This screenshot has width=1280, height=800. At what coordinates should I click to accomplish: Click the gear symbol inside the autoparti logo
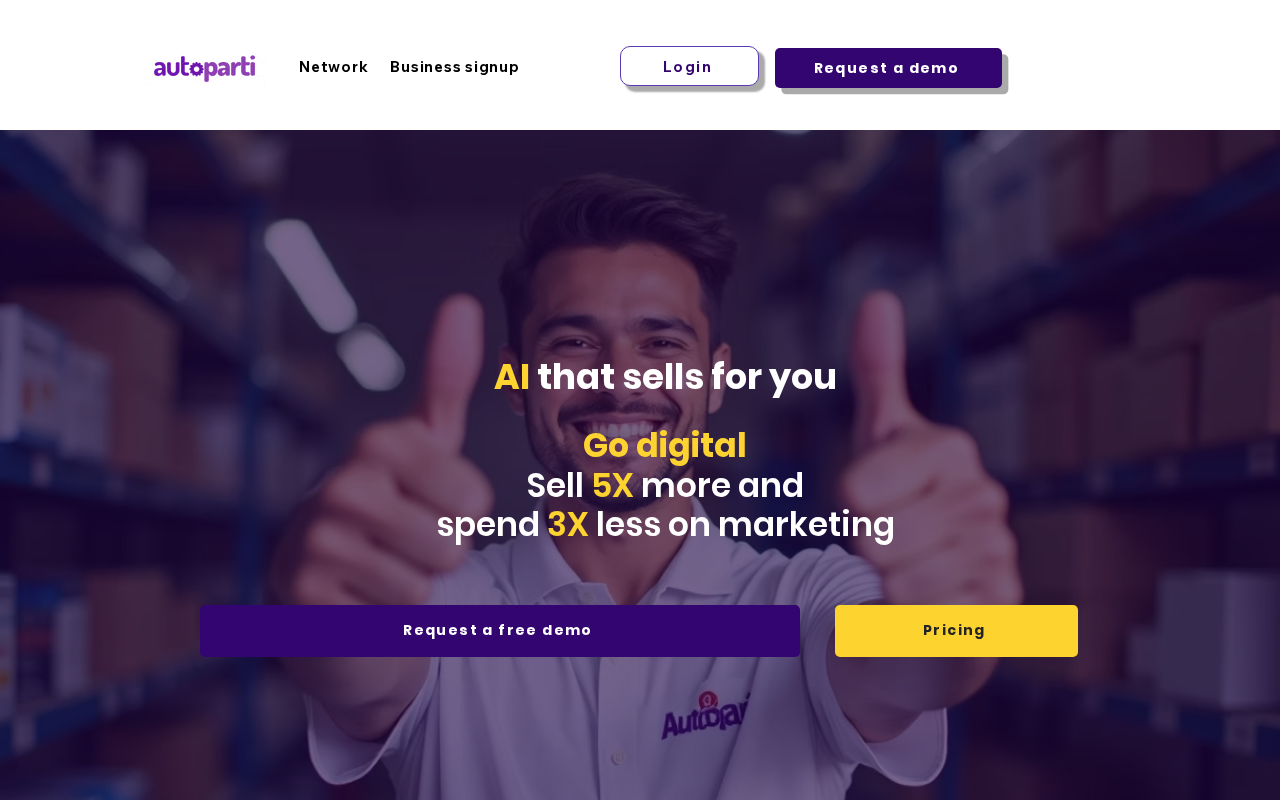[x=198, y=69]
